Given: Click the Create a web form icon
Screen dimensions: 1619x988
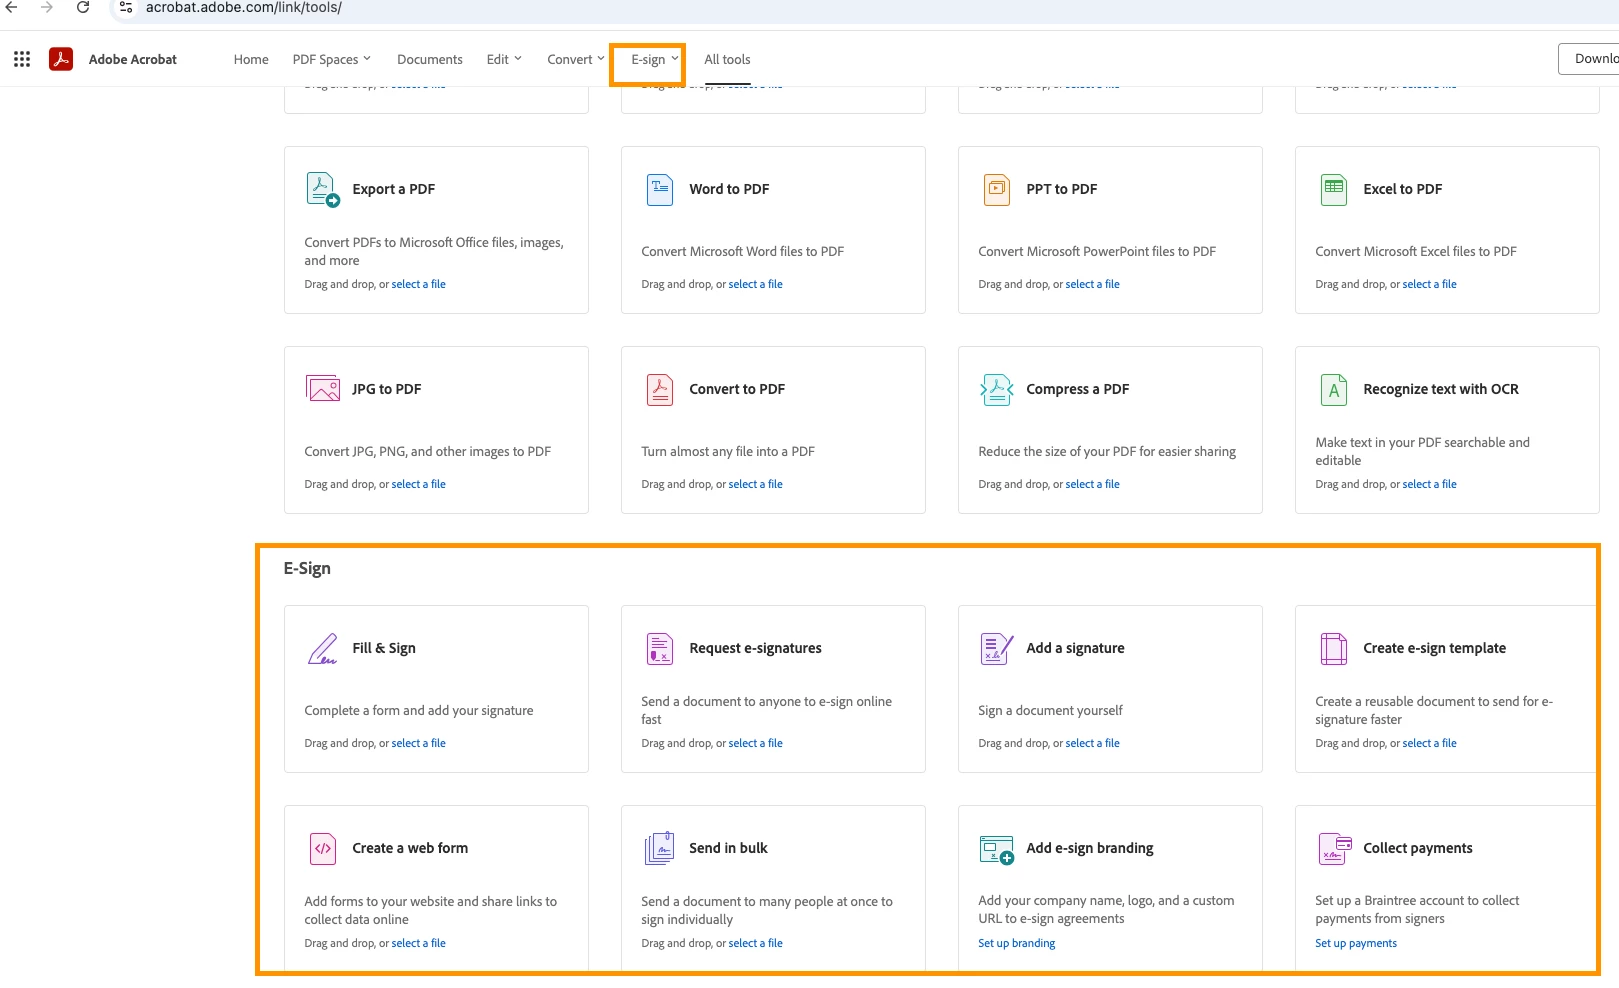Looking at the screenshot, I should [x=323, y=848].
